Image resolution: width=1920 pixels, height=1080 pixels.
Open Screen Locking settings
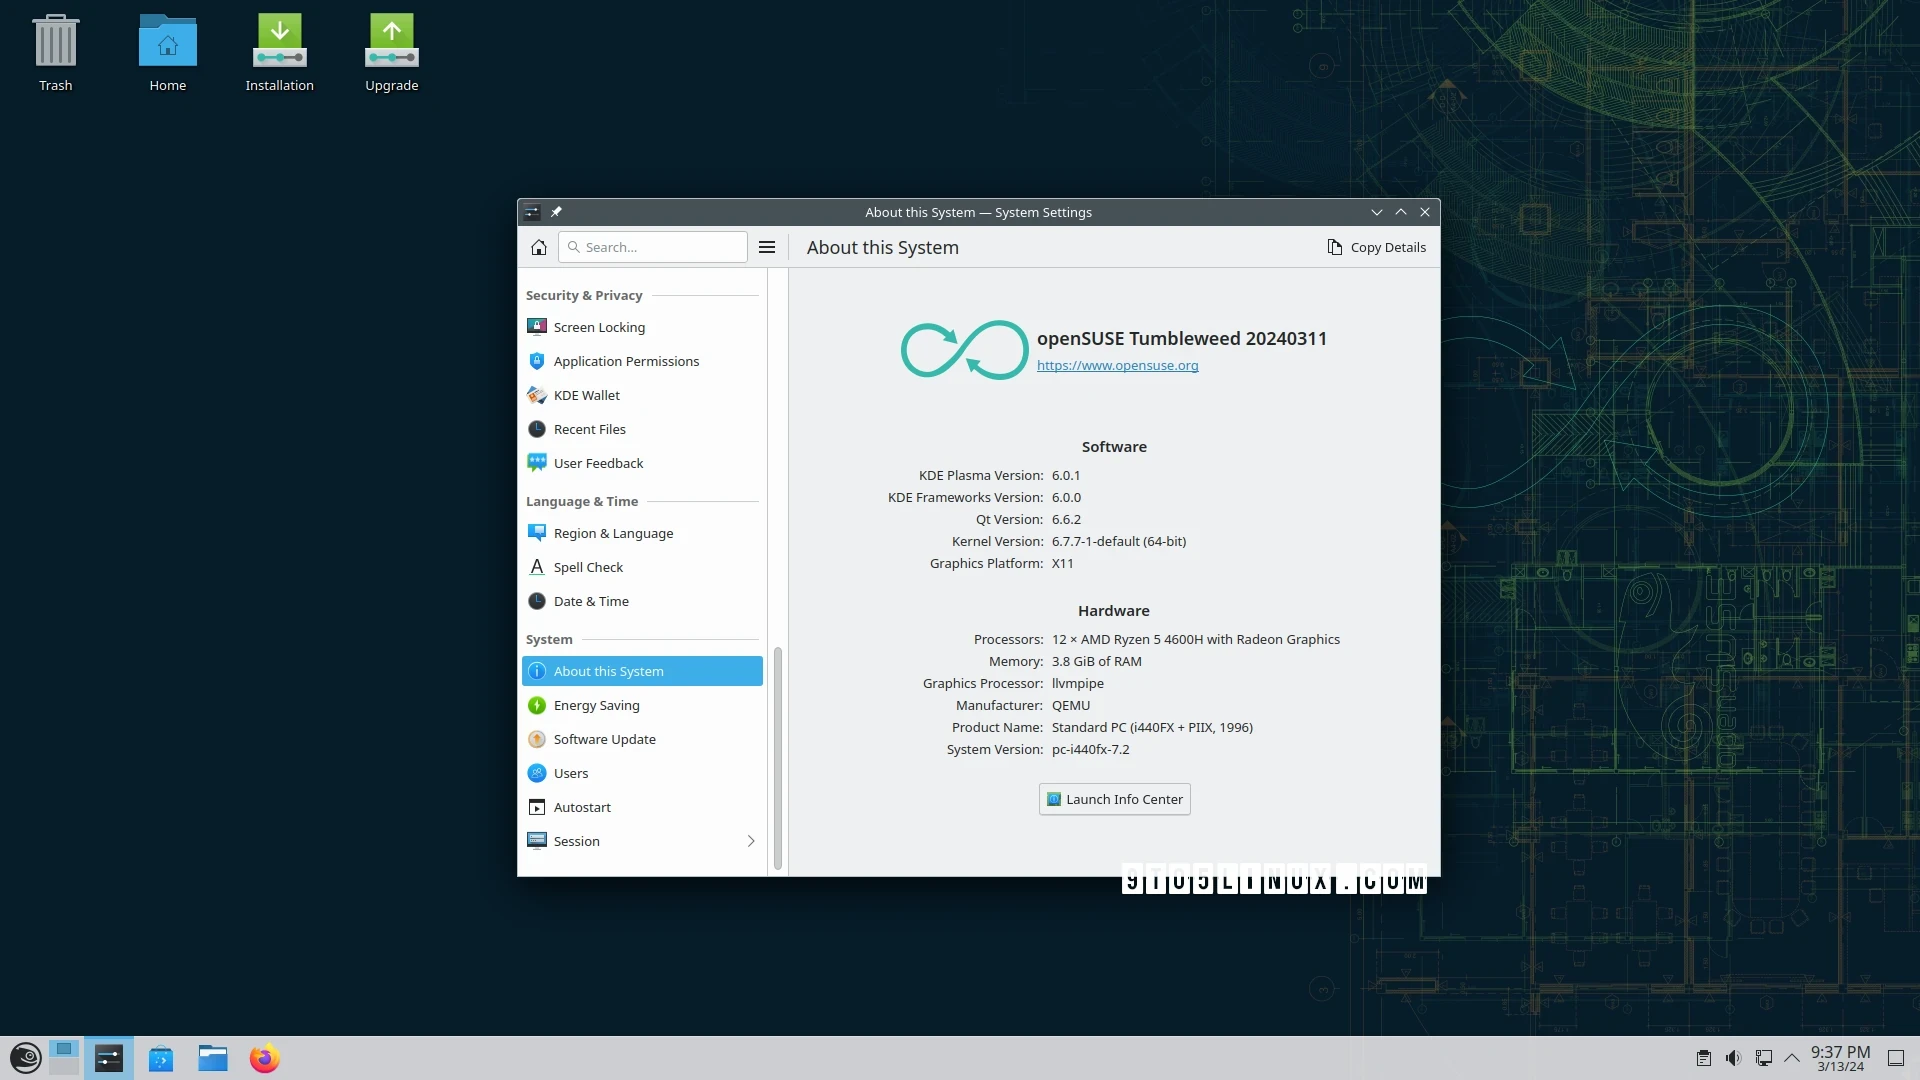pos(599,327)
